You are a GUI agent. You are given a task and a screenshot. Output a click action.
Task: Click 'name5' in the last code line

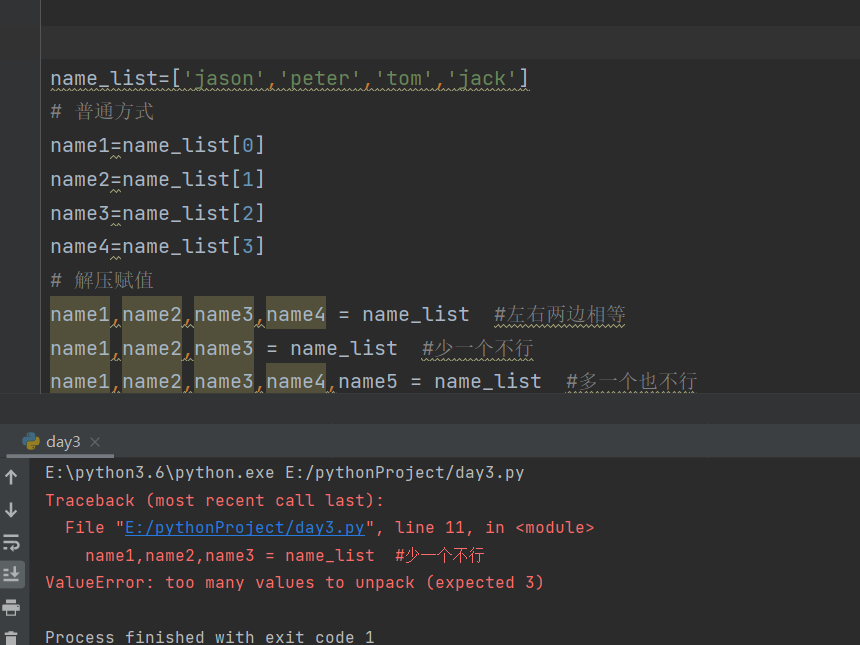click(367, 381)
